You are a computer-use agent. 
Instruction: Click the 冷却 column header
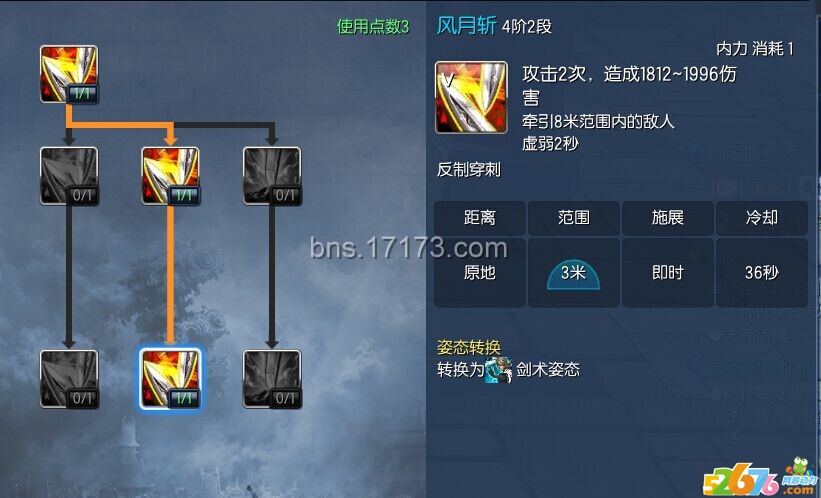[762, 218]
